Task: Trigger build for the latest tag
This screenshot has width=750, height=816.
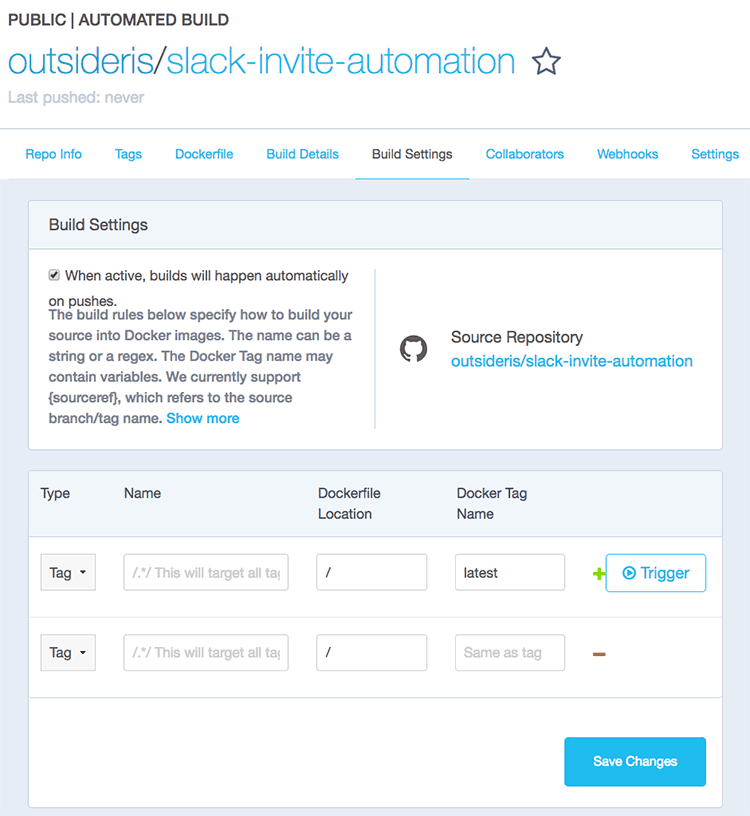Action: tap(656, 573)
